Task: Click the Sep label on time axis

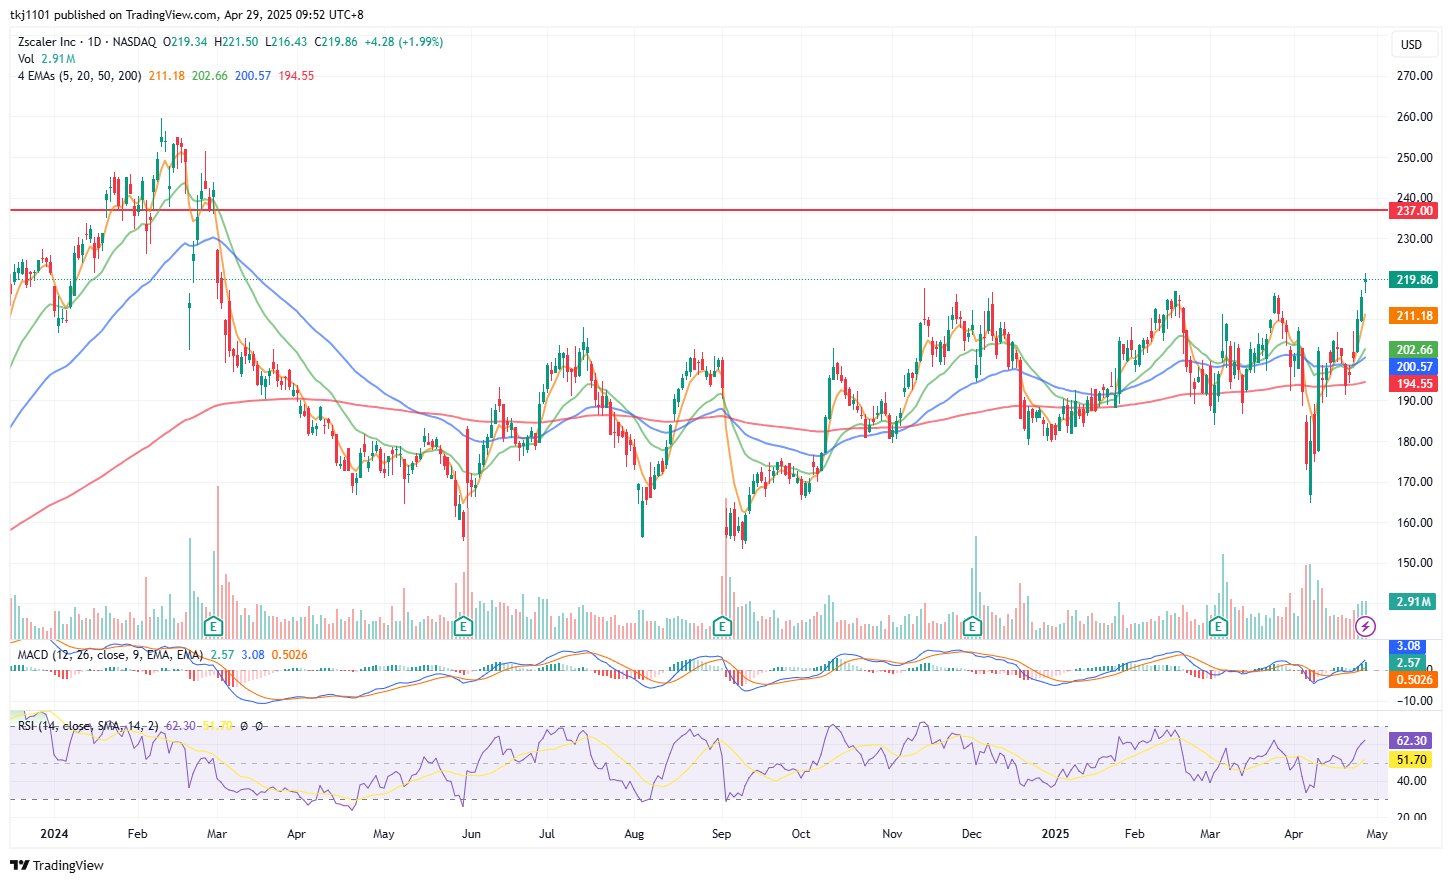Action: pos(721,833)
